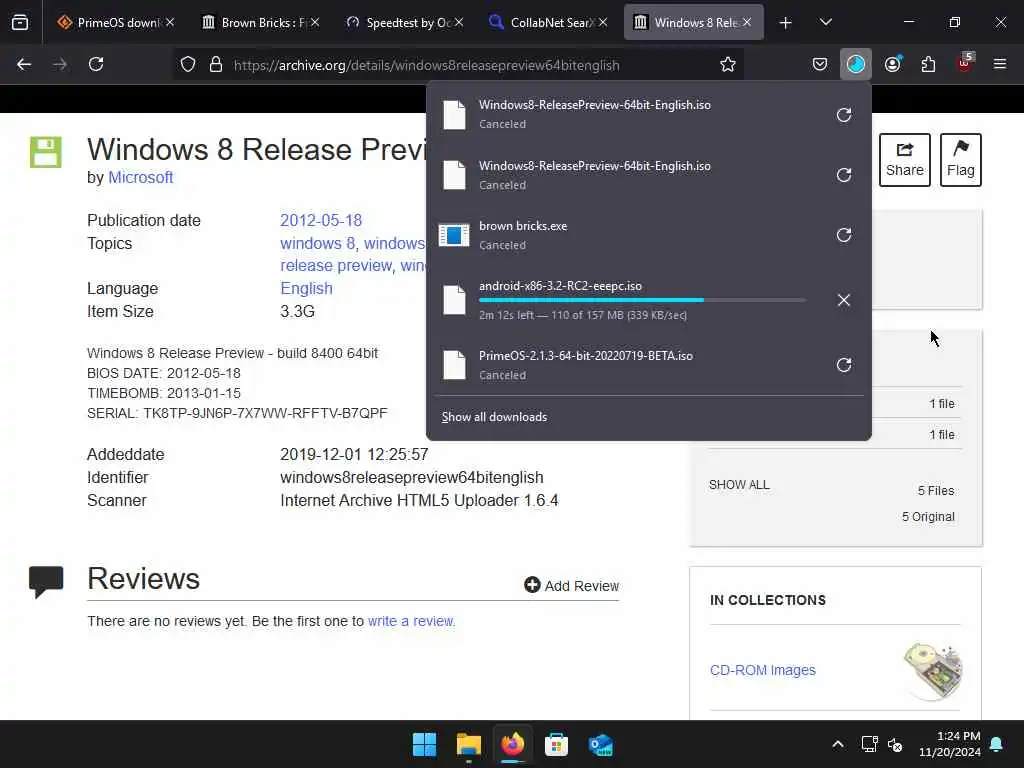Open a new tab with plus button
The width and height of the screenshot is (1024, 768).
[786, 23]
